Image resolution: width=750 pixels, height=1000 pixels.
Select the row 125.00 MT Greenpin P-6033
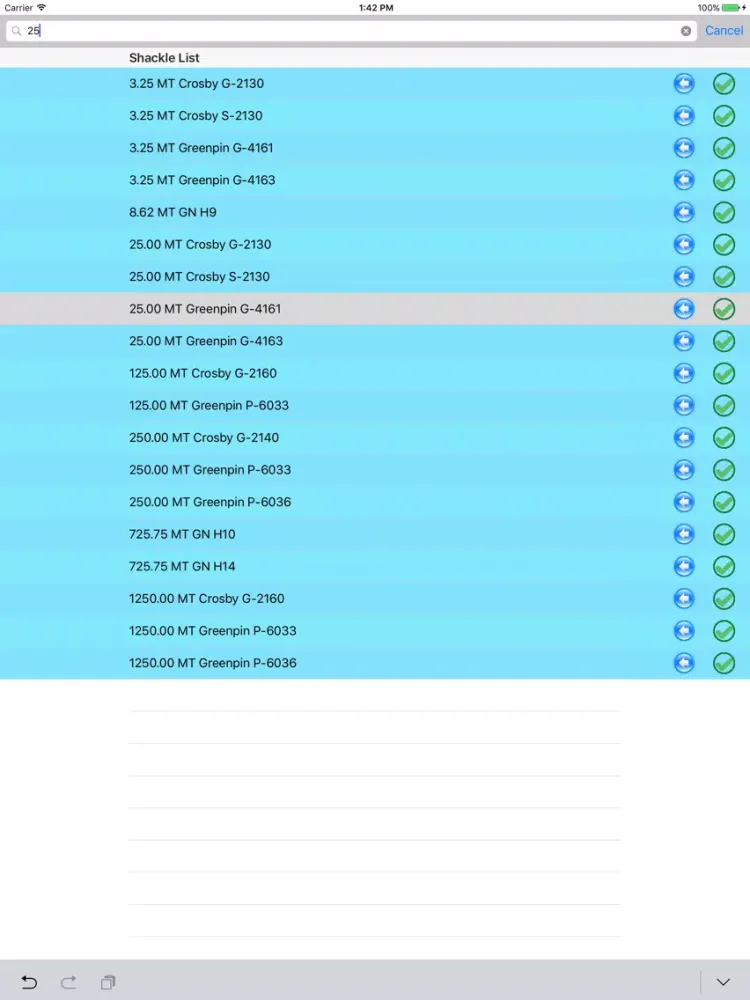pos(375,406)
